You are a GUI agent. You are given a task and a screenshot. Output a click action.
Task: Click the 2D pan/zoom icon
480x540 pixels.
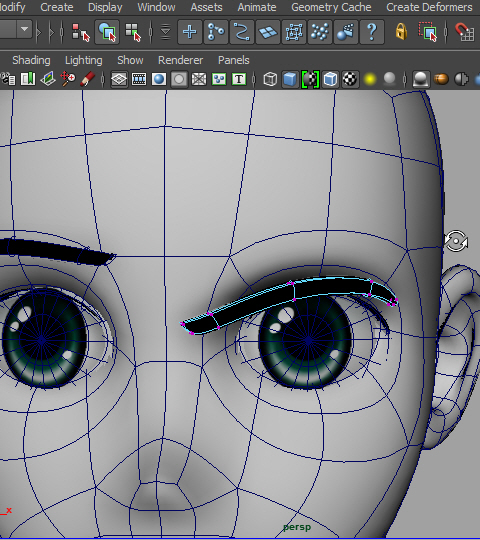coord(67,79)
